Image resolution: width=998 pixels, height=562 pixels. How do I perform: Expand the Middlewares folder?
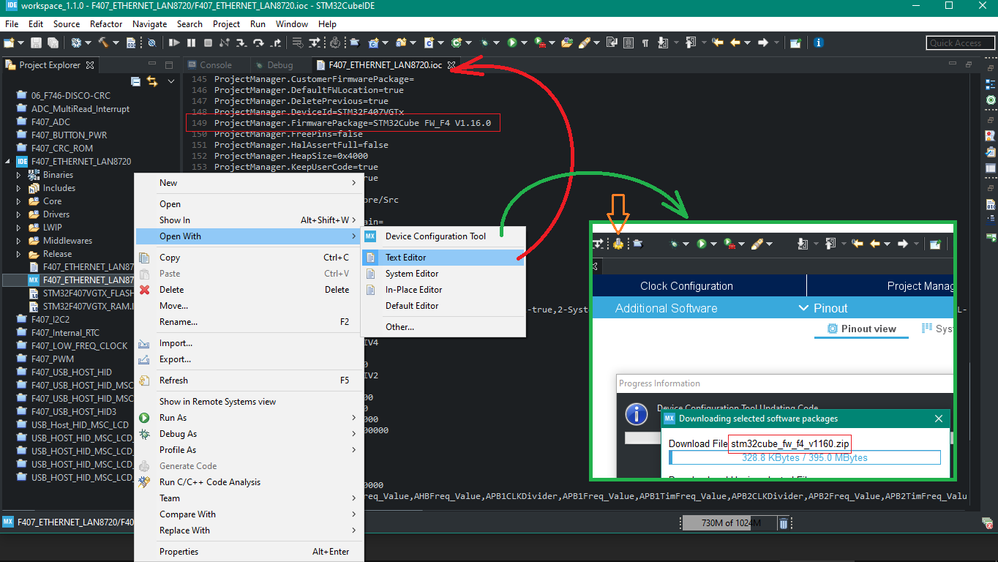[18, 241]
